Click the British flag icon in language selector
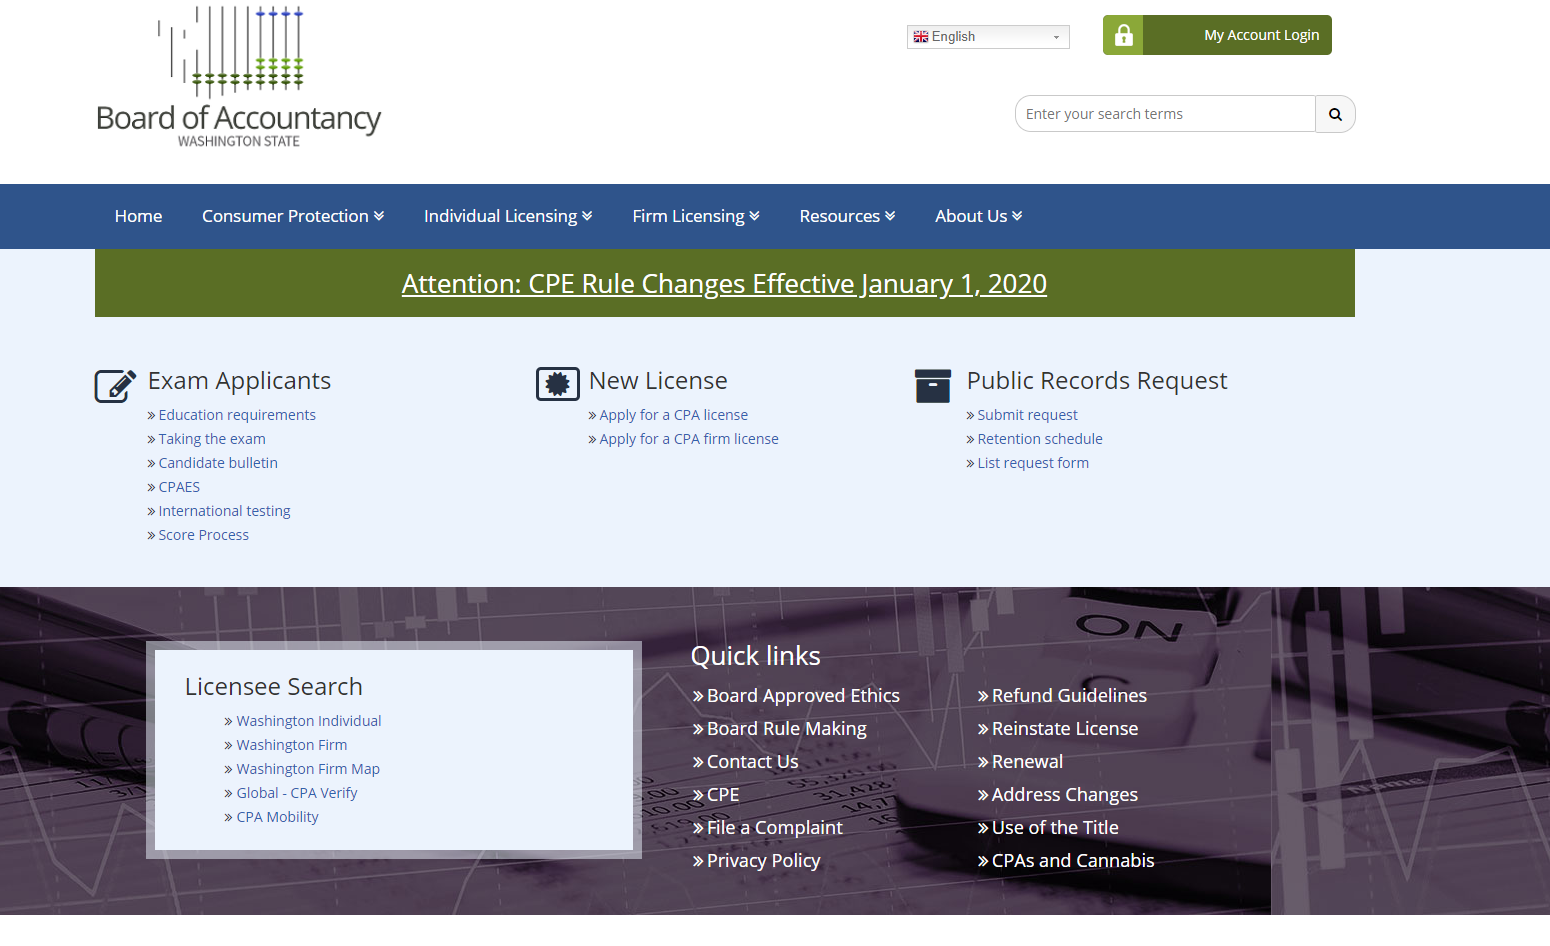 click(921, 36)
